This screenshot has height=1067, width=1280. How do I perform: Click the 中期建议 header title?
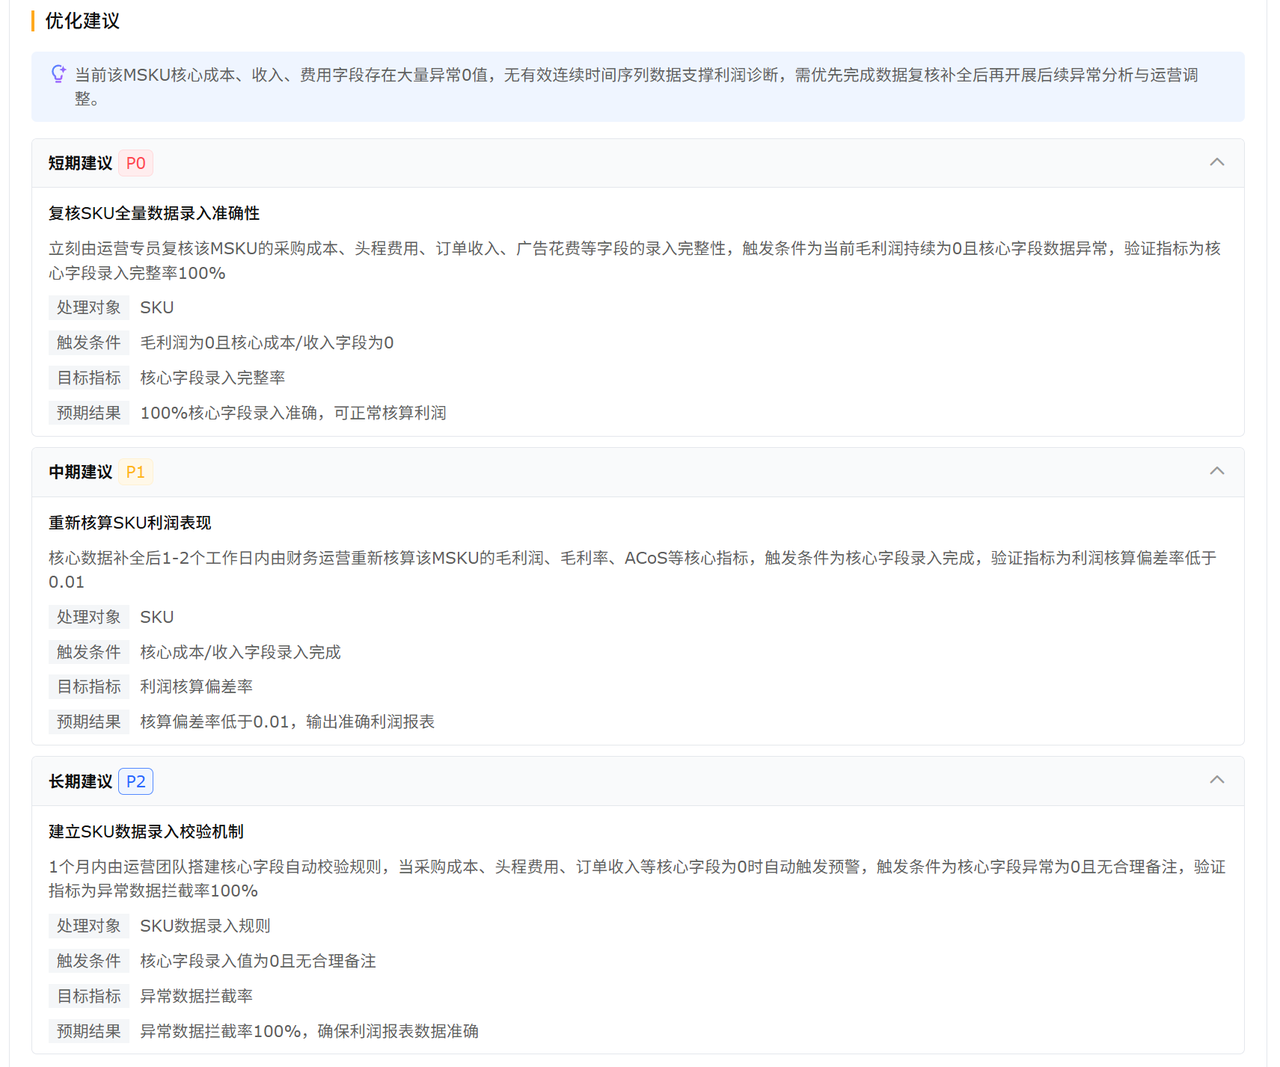coord(80,472)
